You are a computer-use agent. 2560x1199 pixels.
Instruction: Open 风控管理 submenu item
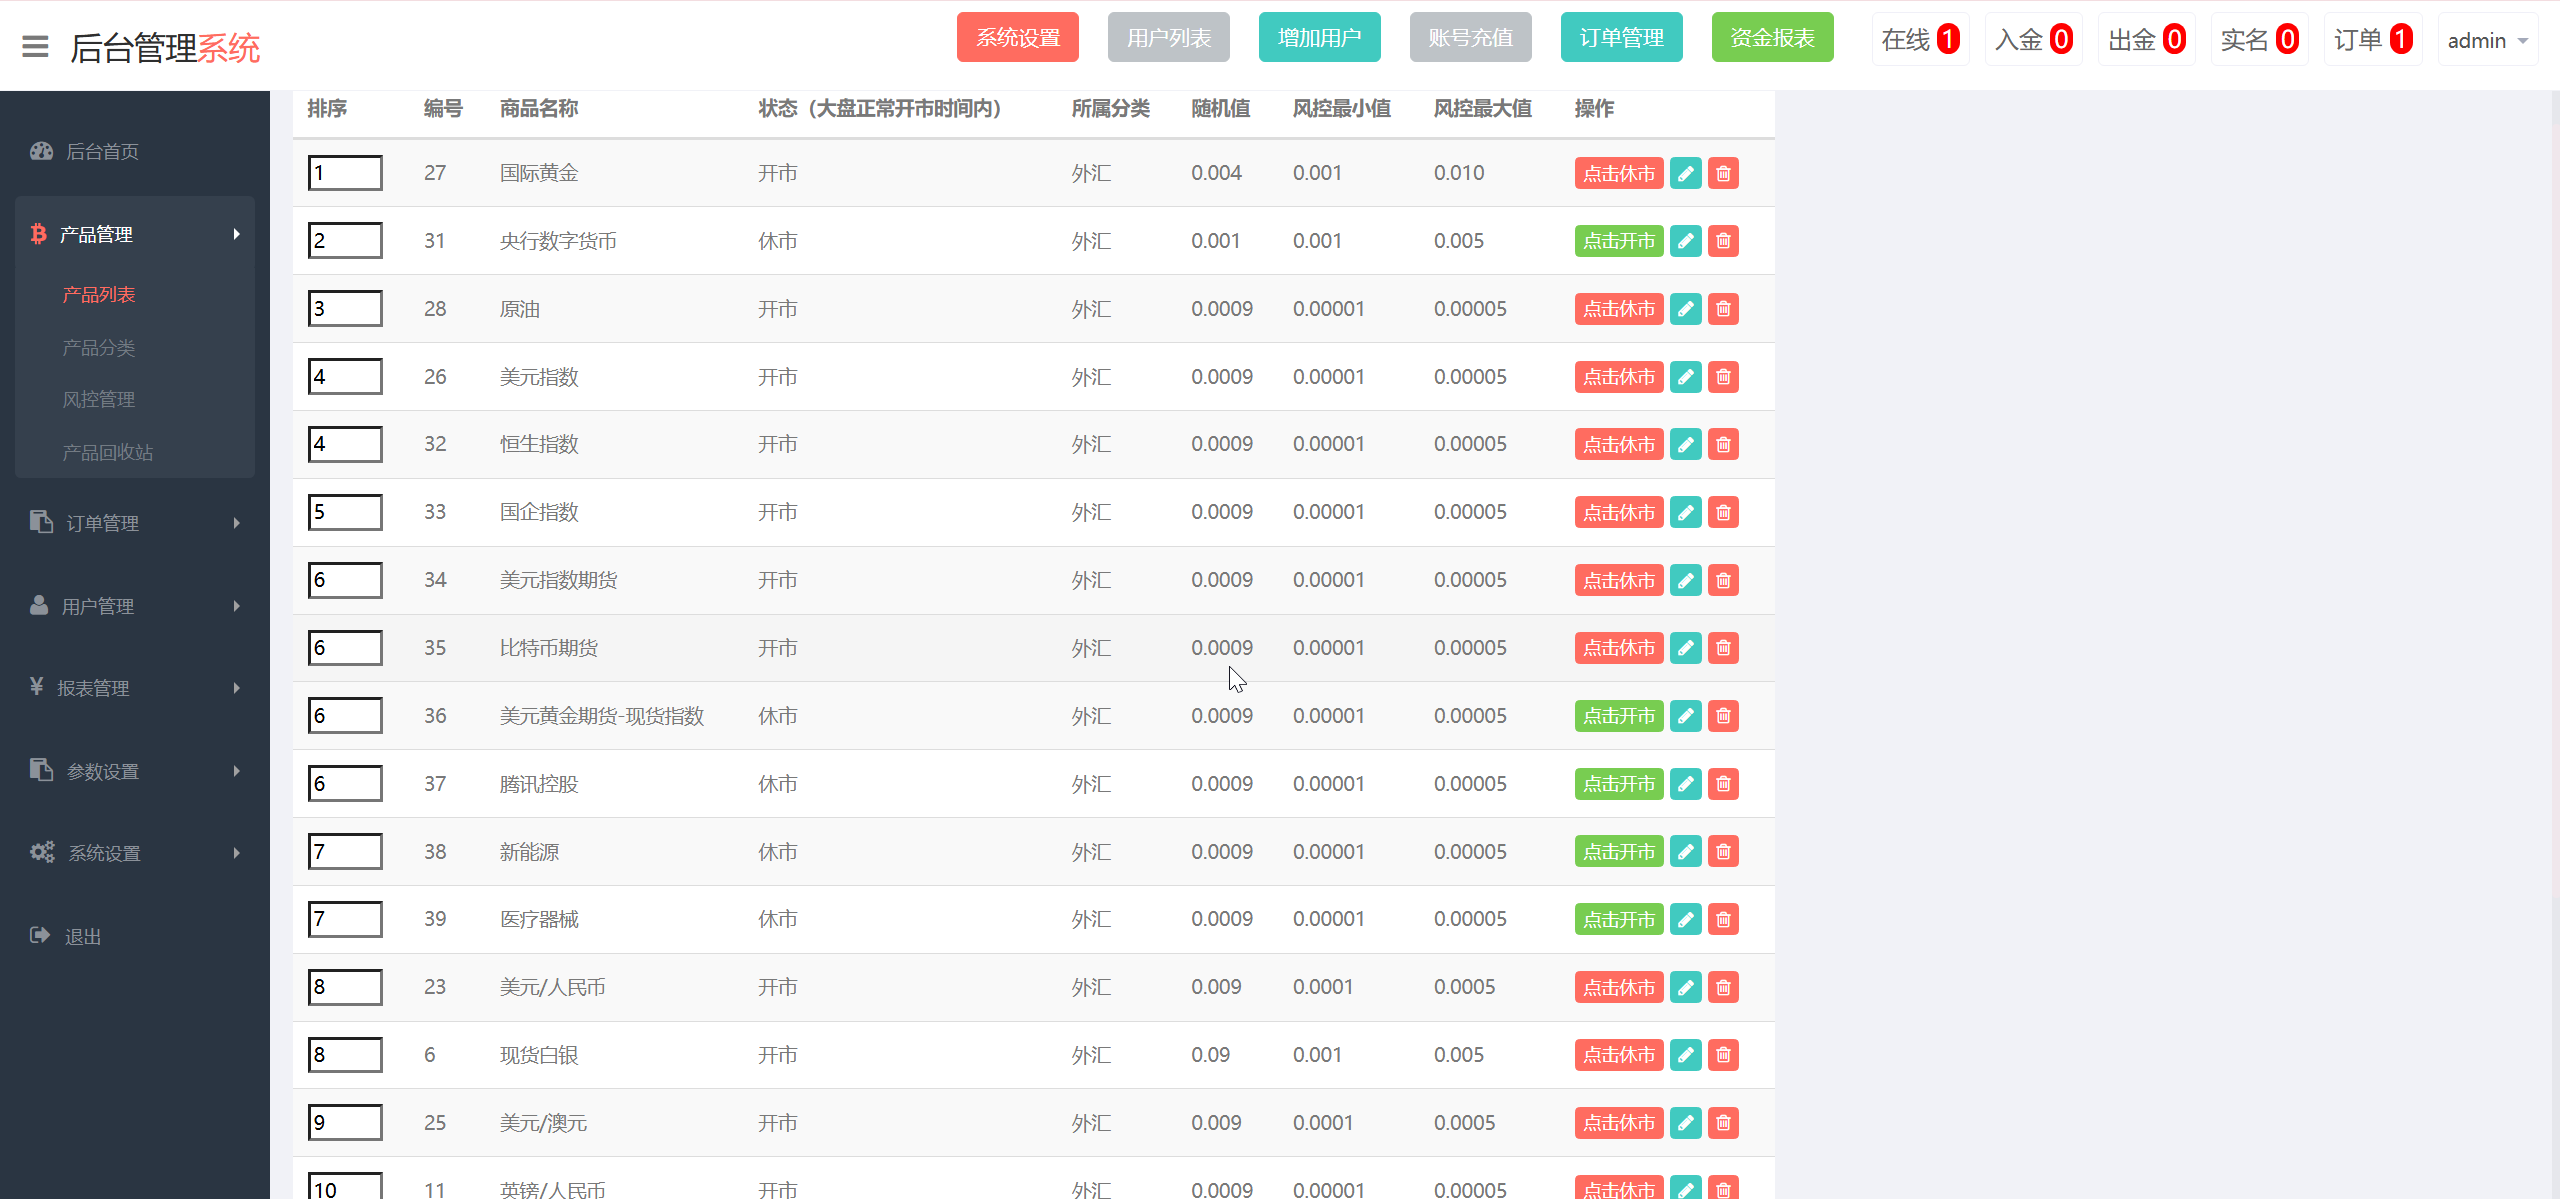[98, 399]
